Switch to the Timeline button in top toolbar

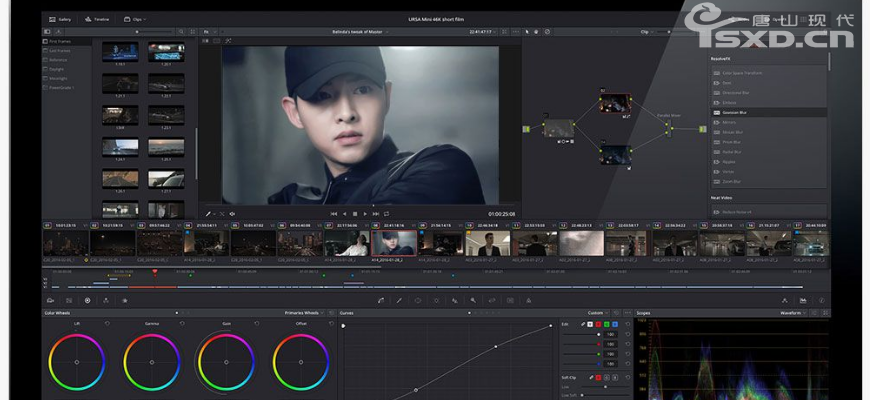[98, 19]
